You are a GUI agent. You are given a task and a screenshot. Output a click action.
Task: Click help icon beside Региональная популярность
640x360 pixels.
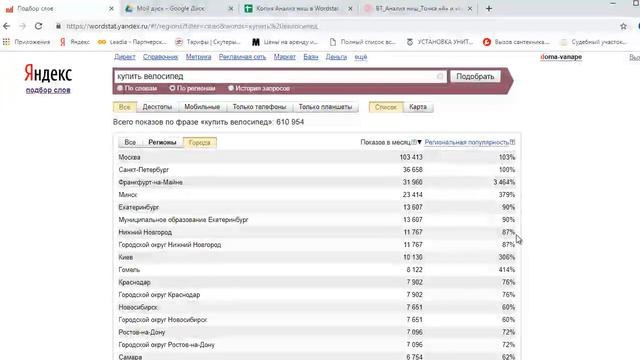(x=512, y=142)
